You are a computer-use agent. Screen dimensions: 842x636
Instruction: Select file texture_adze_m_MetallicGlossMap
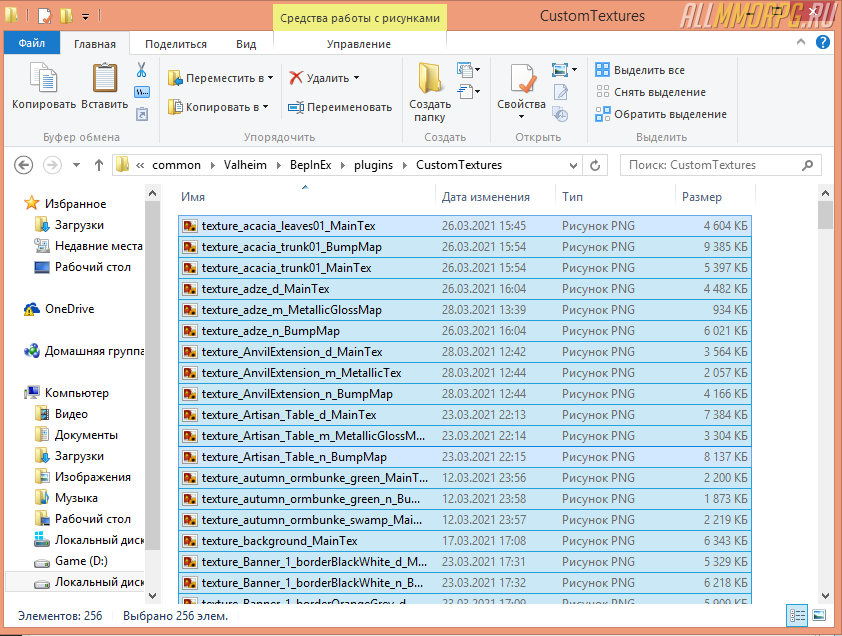coord(464,310)
